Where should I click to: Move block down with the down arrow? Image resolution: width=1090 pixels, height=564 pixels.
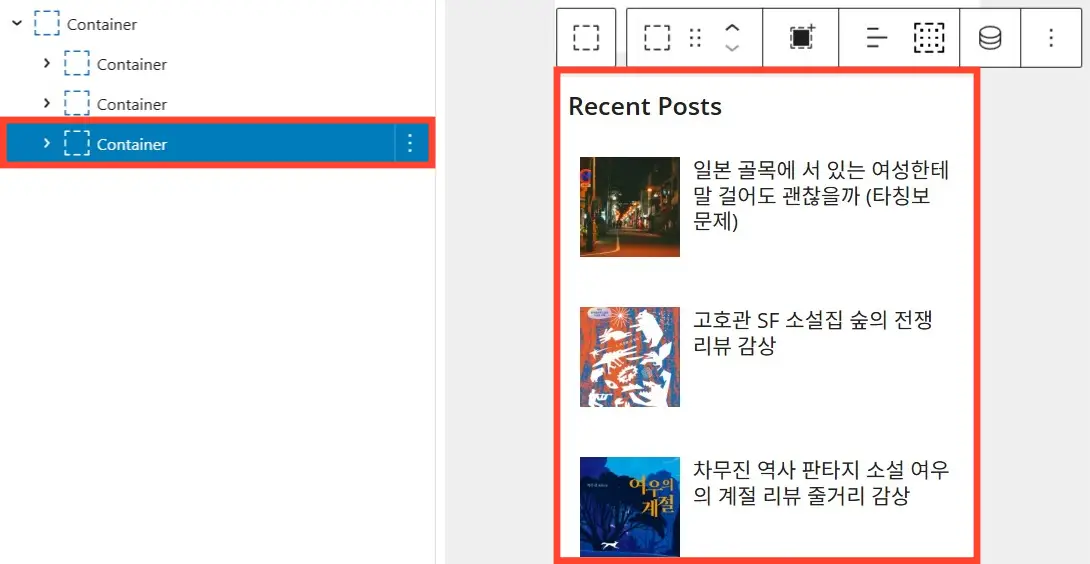[x=732, y=48]
